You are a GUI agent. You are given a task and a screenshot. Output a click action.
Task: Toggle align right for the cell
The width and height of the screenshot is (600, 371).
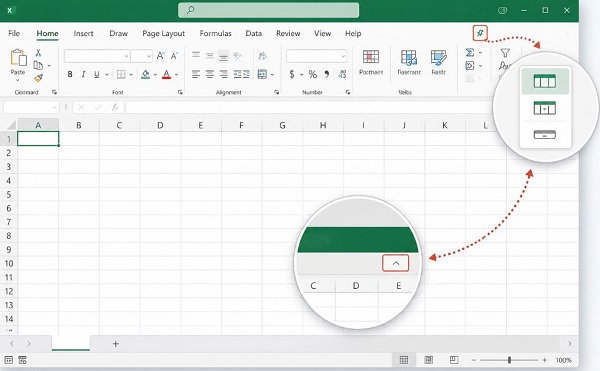click(x=223, y=74)
